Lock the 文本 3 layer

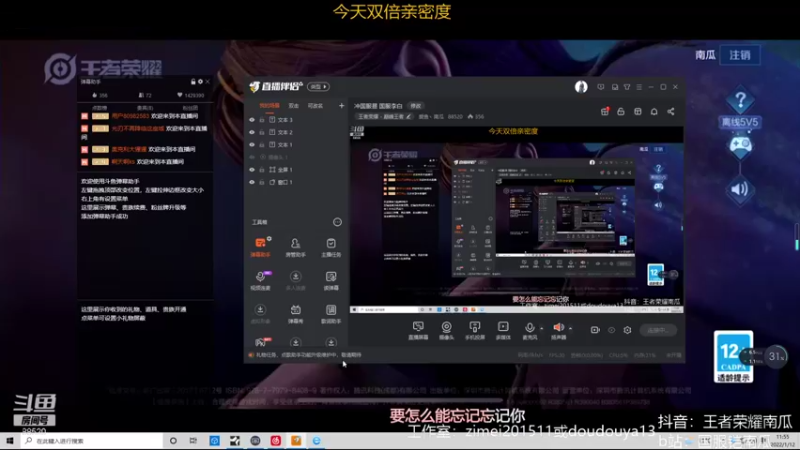click(262, 120)
